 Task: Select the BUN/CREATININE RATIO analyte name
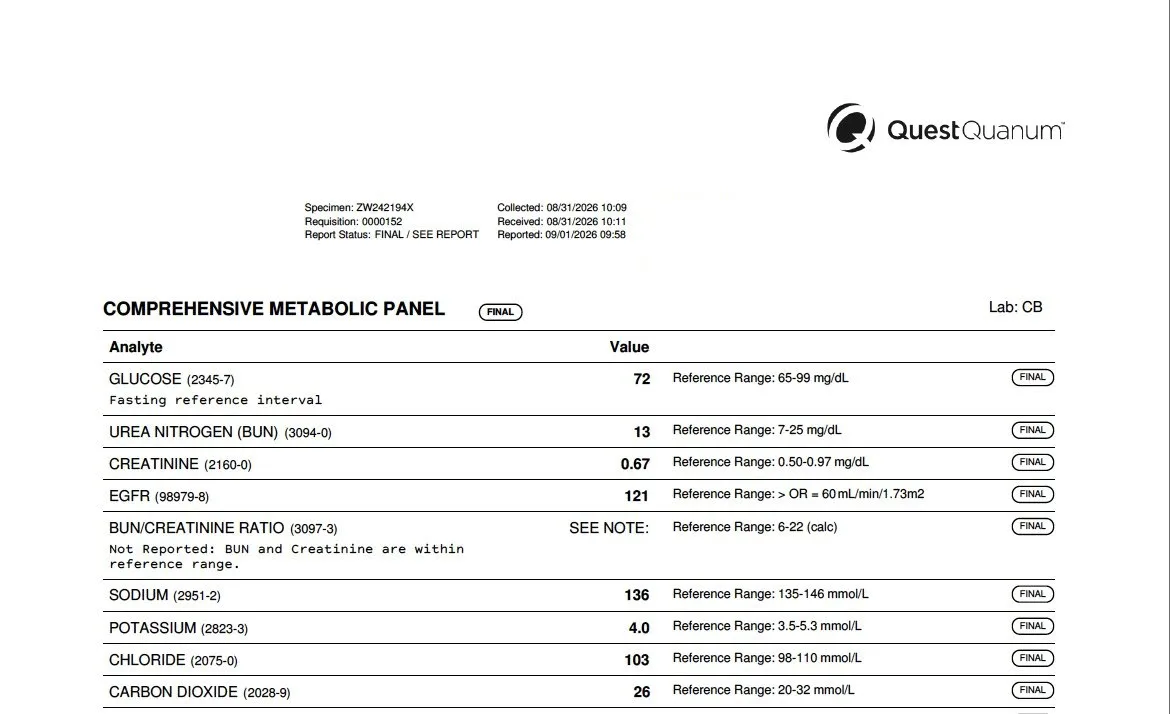pyautogui.click(x=223, y=528)
